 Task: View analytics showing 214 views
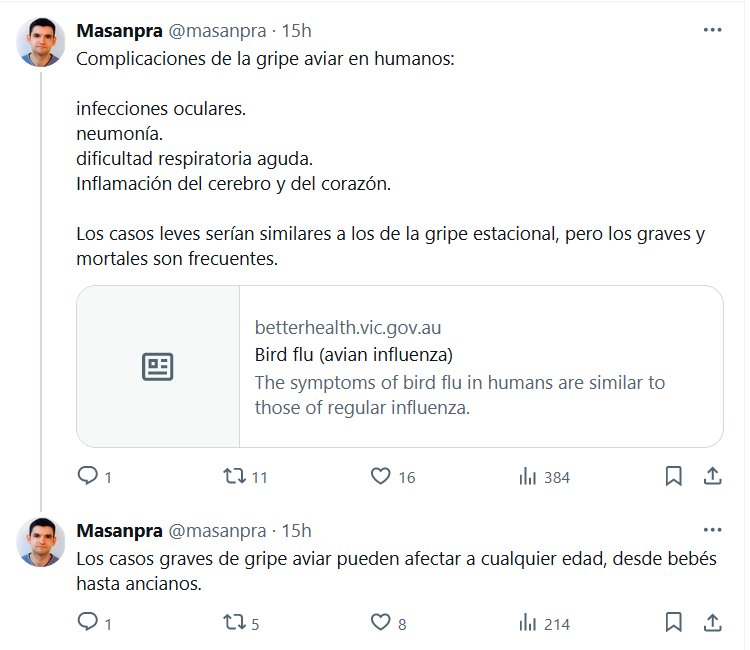click(x=528, y=623)
